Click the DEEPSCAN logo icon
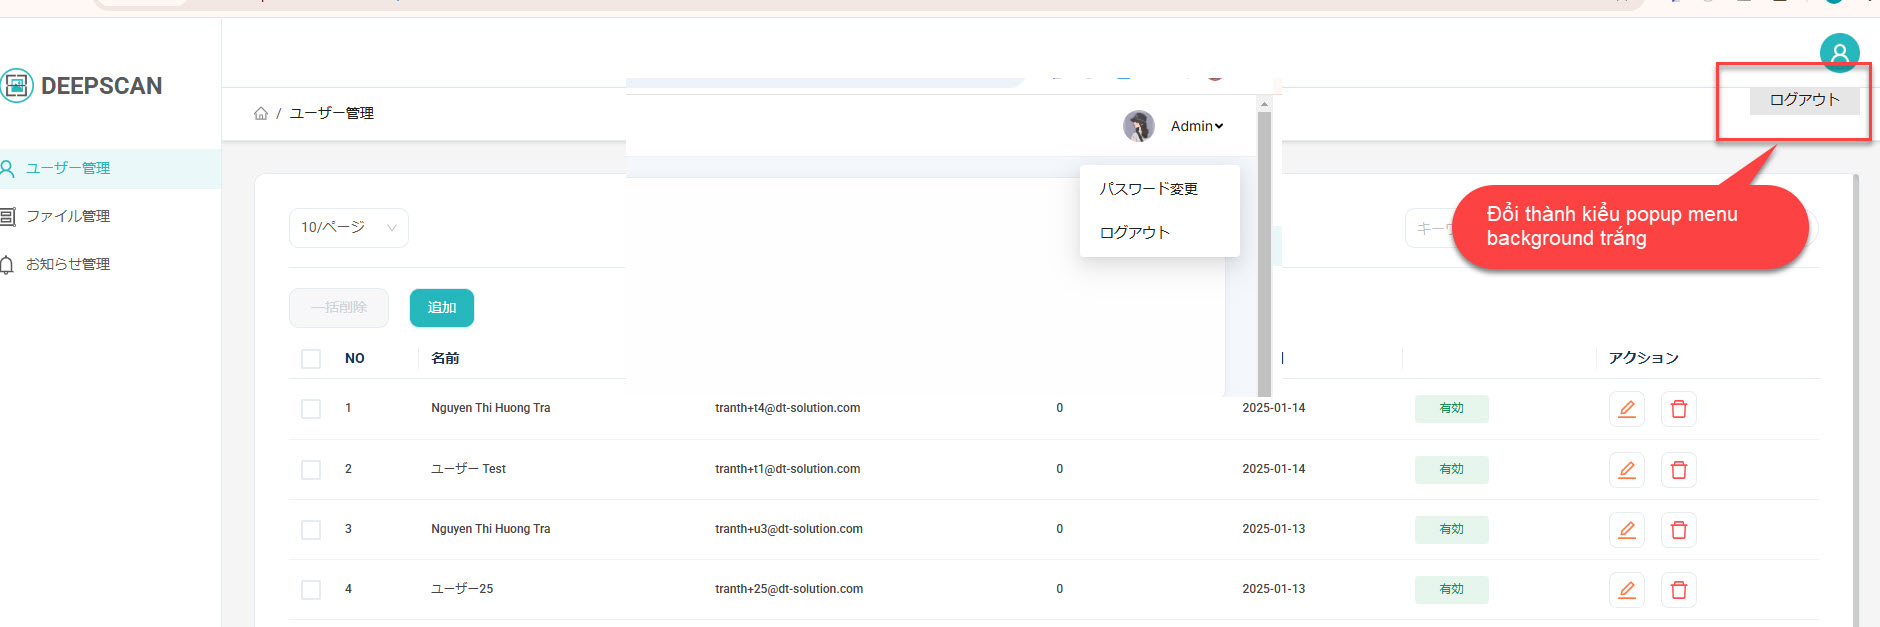The width and height of the screenshot is (1880, 627). 17,86
